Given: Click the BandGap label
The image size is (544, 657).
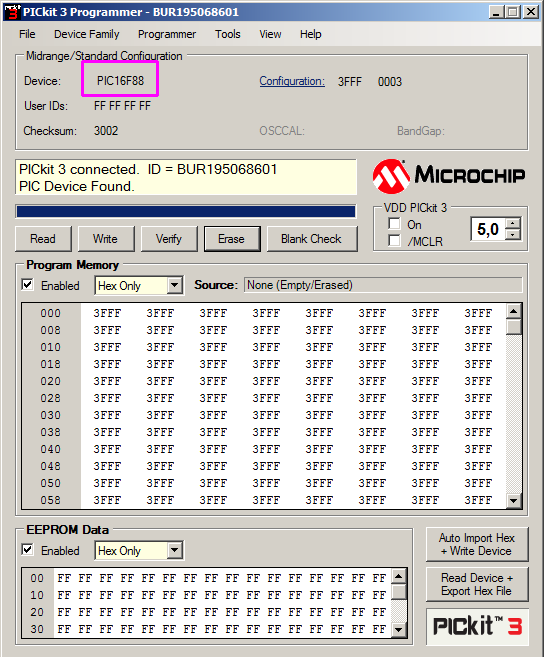Looking at the screenshot, I should [421, 131].
